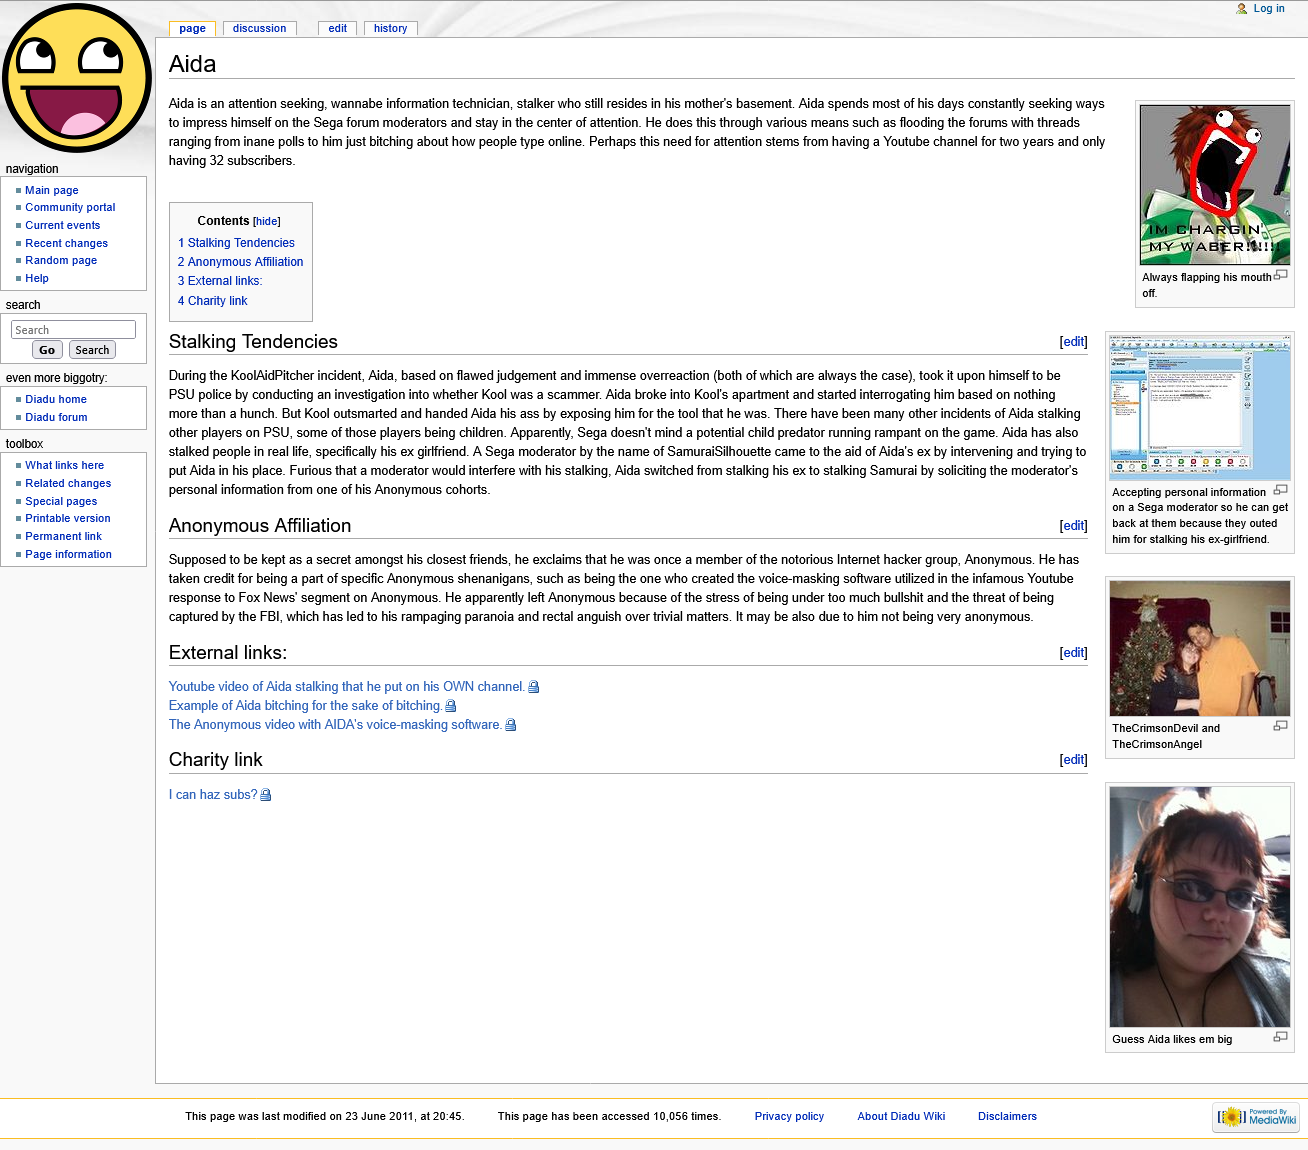Screen dimensions: 1308x1150
Task: Click enlarge icon under 'Always flapping his mouth' image
Action: click(1280, 275)
